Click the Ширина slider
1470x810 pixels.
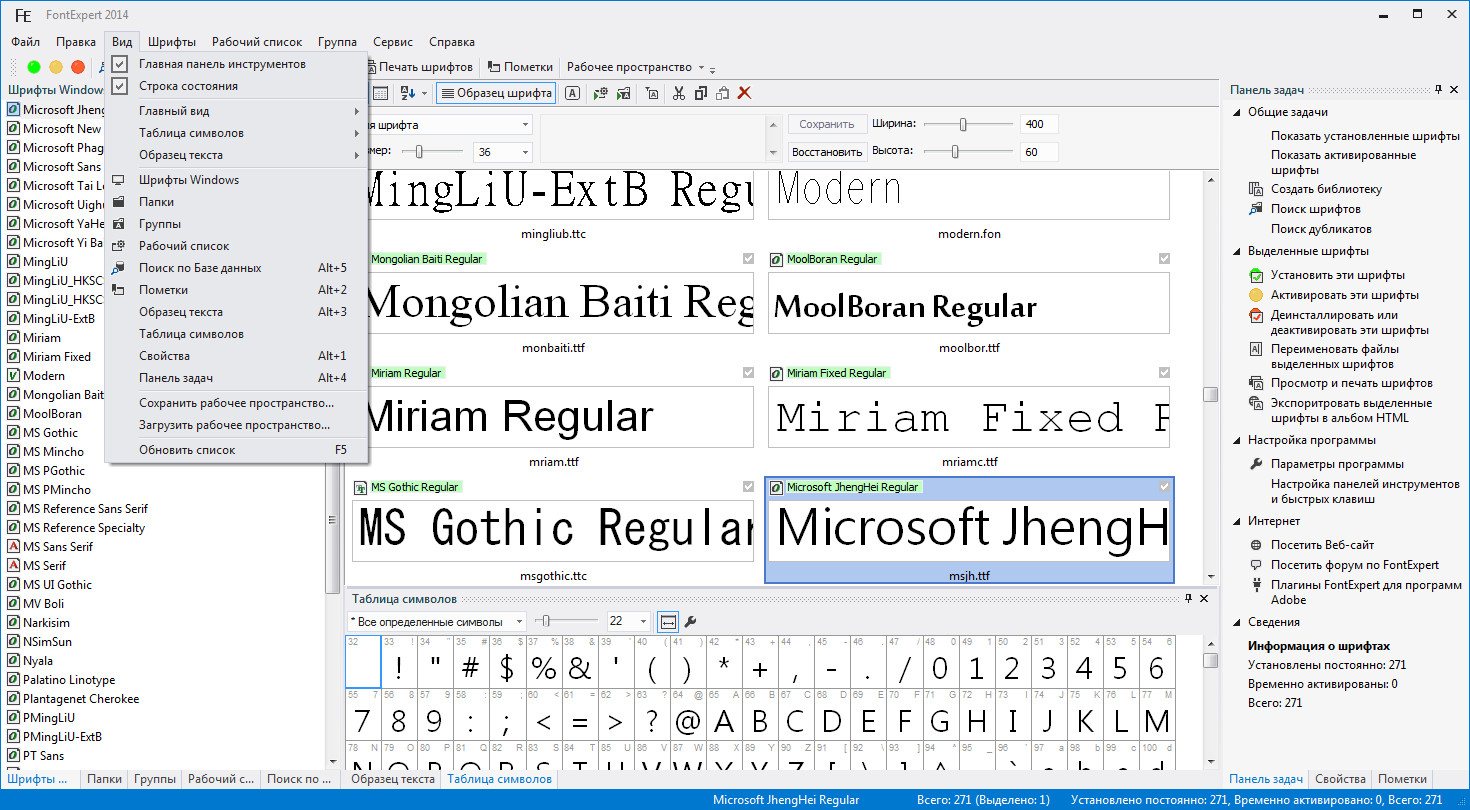968,124
